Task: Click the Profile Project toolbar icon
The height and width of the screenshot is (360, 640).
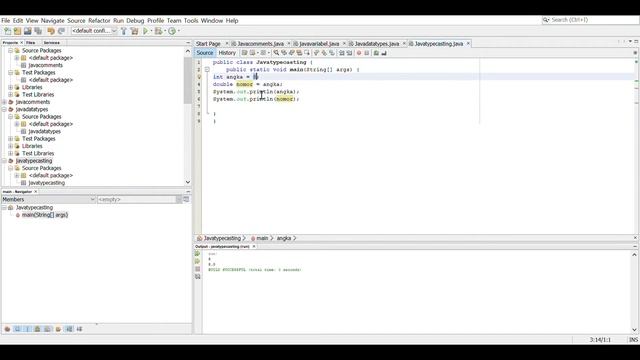Action: coord(172,31)
